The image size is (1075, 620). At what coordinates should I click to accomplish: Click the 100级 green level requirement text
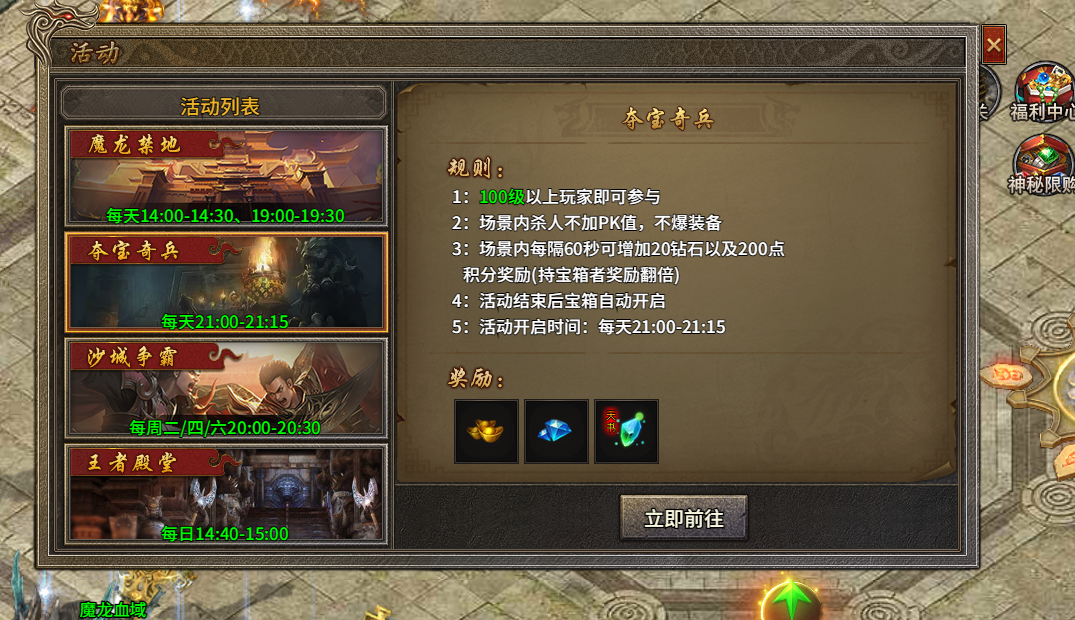502,197
